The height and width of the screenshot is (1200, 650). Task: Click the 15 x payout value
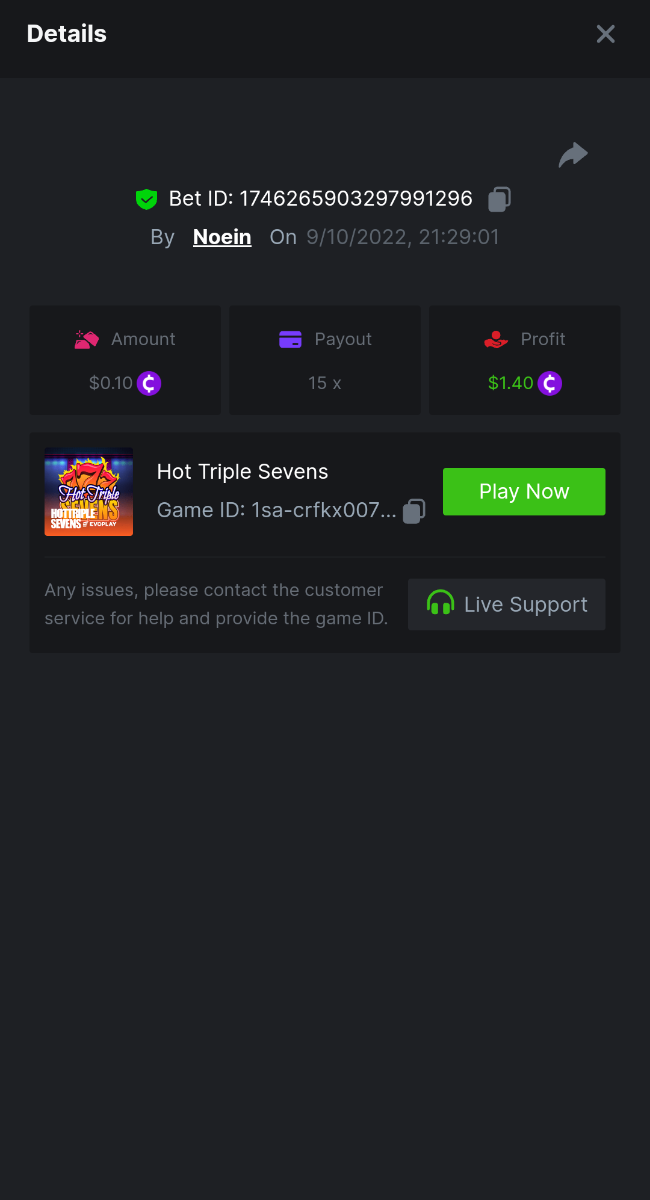325,383
